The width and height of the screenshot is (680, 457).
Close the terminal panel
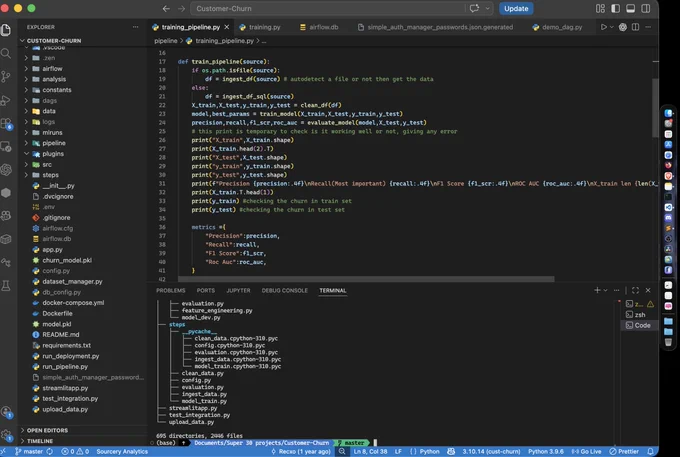[x=648, y=290]
